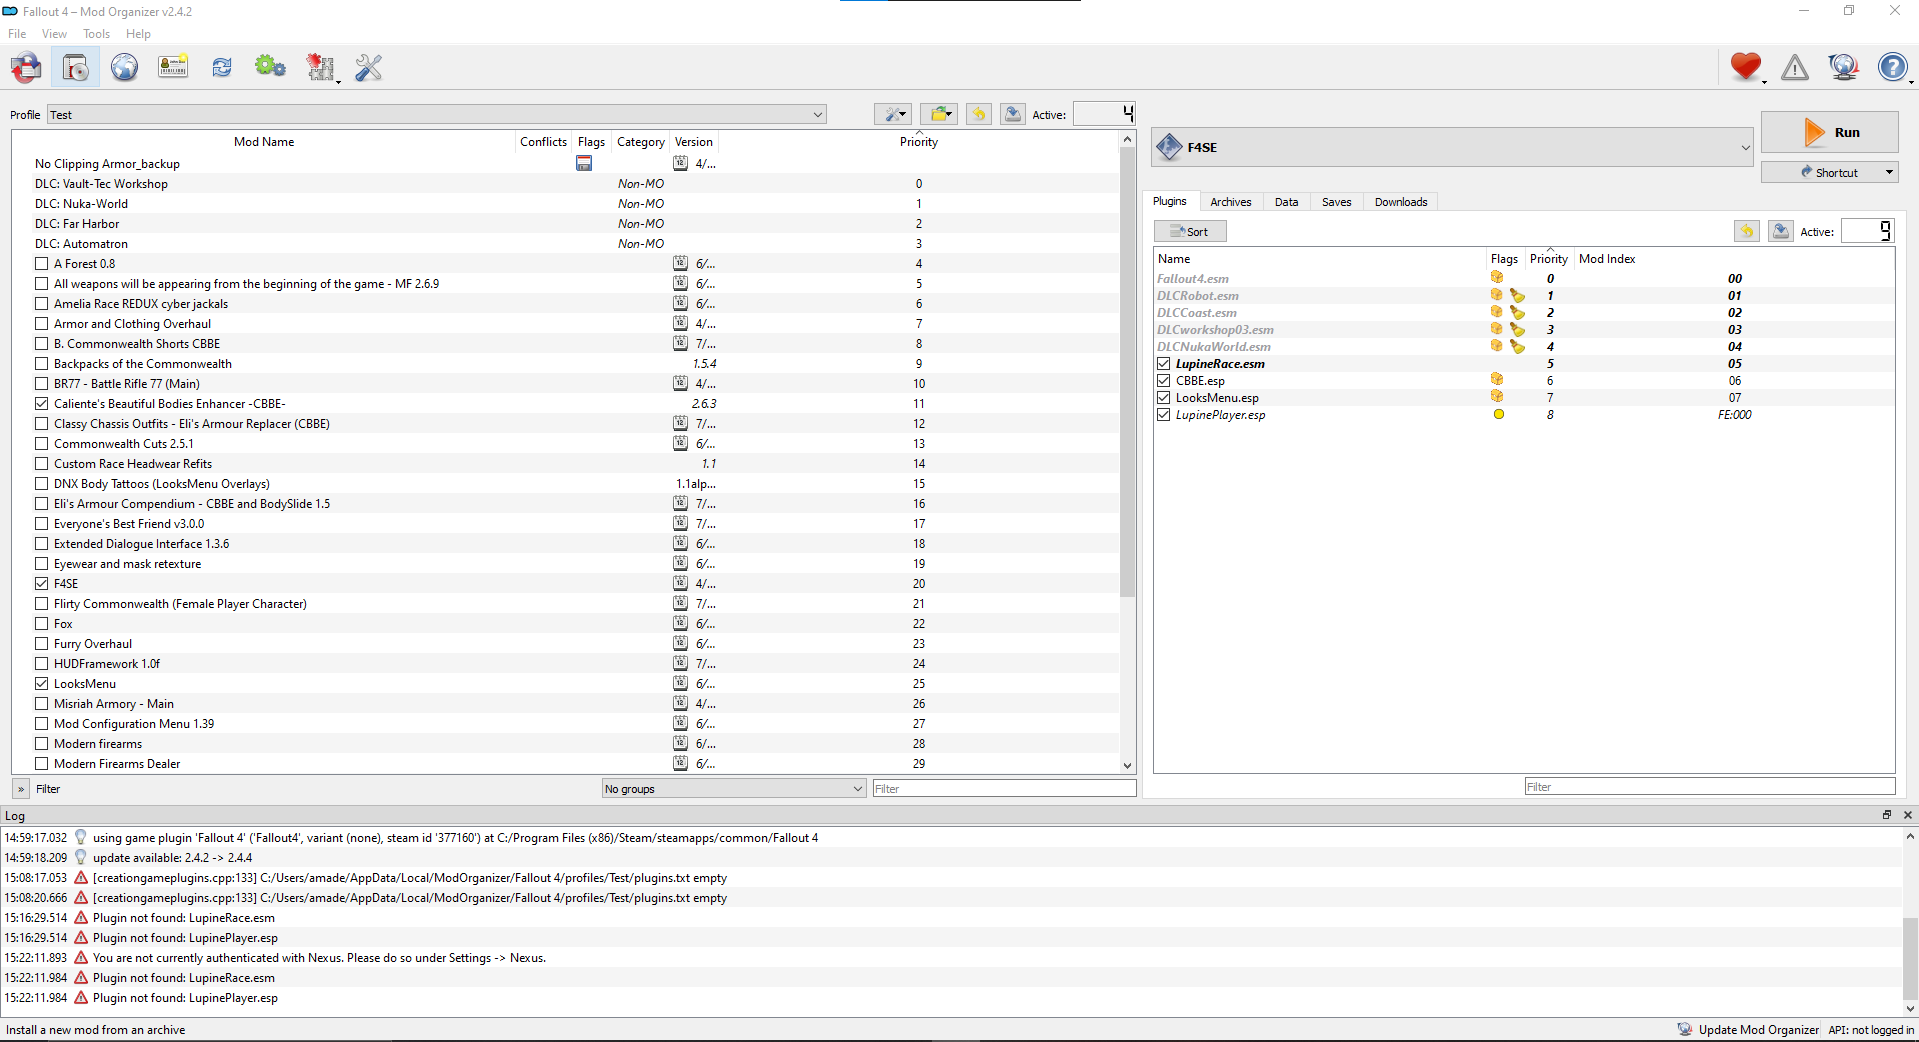1919x1042 pixels.
Task: Open the File menu
Action: [17, 33]
